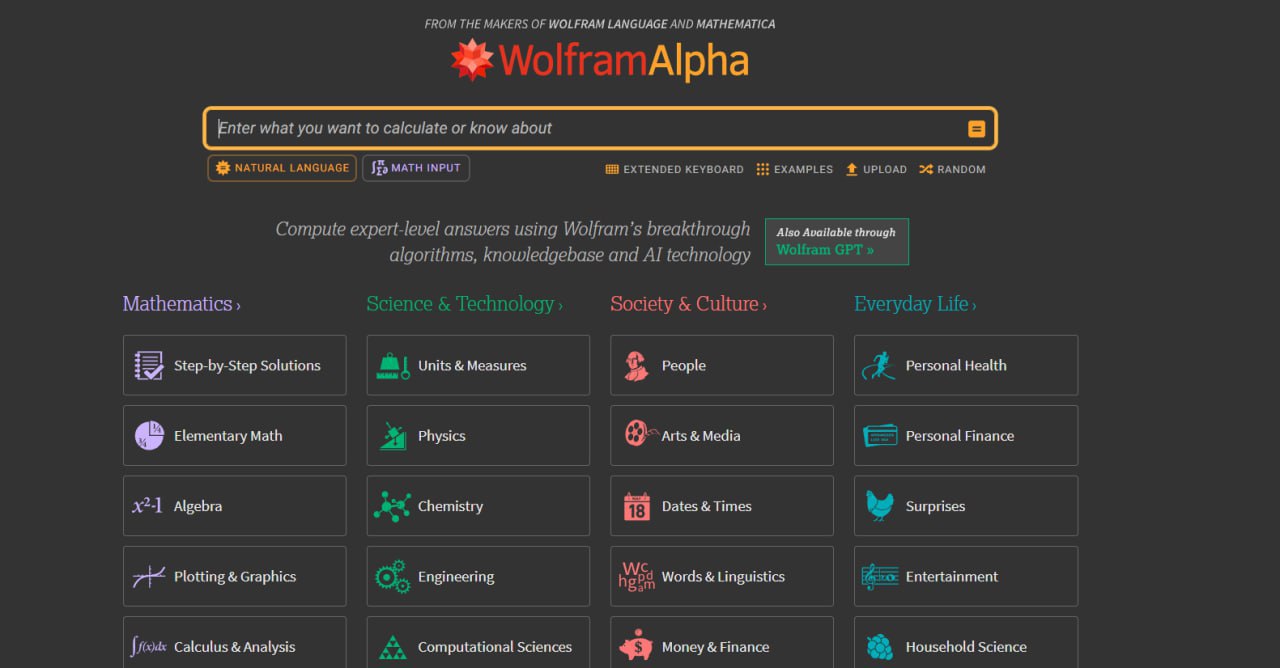This screenshot has width=1280, height=668.
Task: Open the Examples menu item
Action: [x=794, y=170]
